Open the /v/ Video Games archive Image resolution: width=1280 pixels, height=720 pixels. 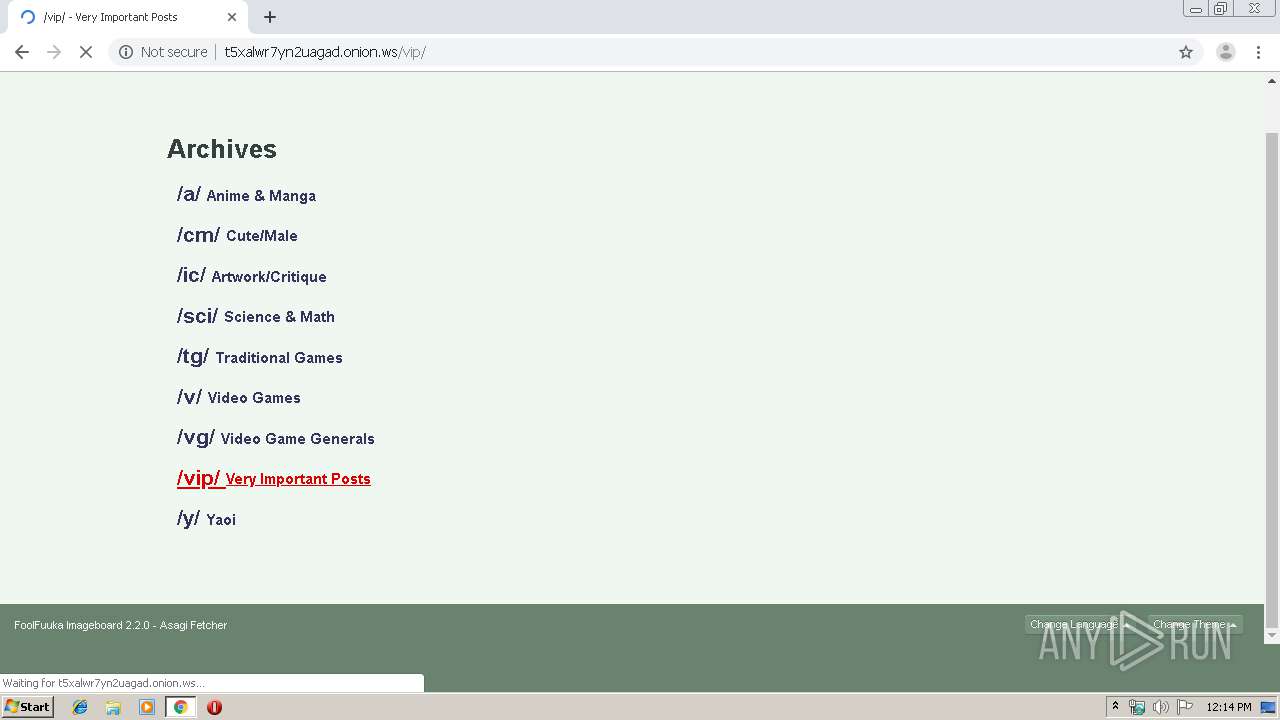[x=239, y=397]
